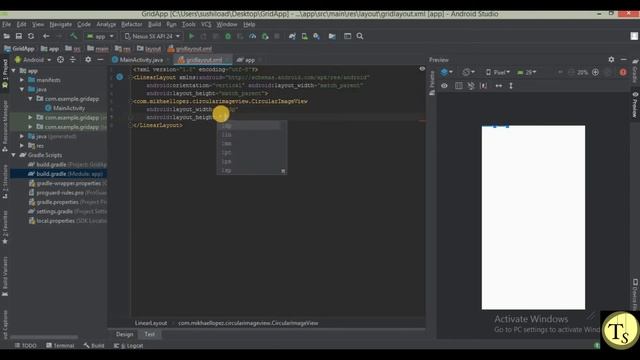Click the Project panel horizontal scrollbar

(x=44, y=337)
